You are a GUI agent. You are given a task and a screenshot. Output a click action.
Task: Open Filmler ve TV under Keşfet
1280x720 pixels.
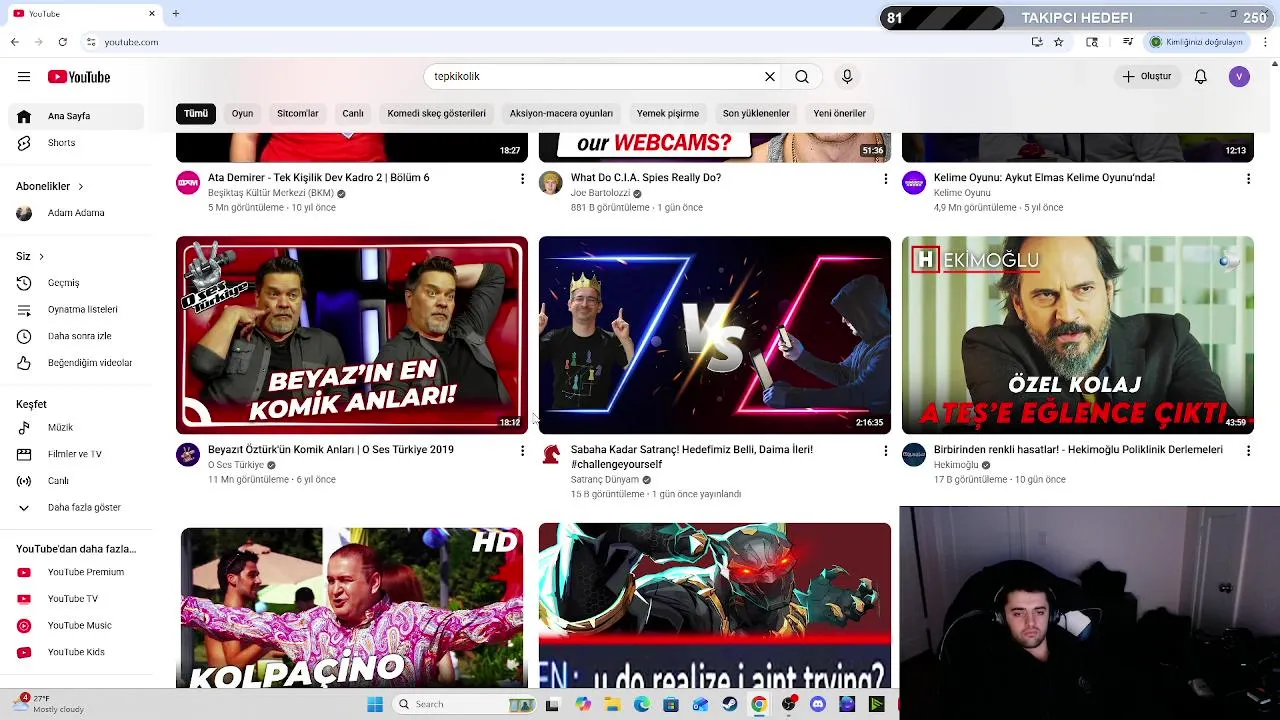click(78, 454)
